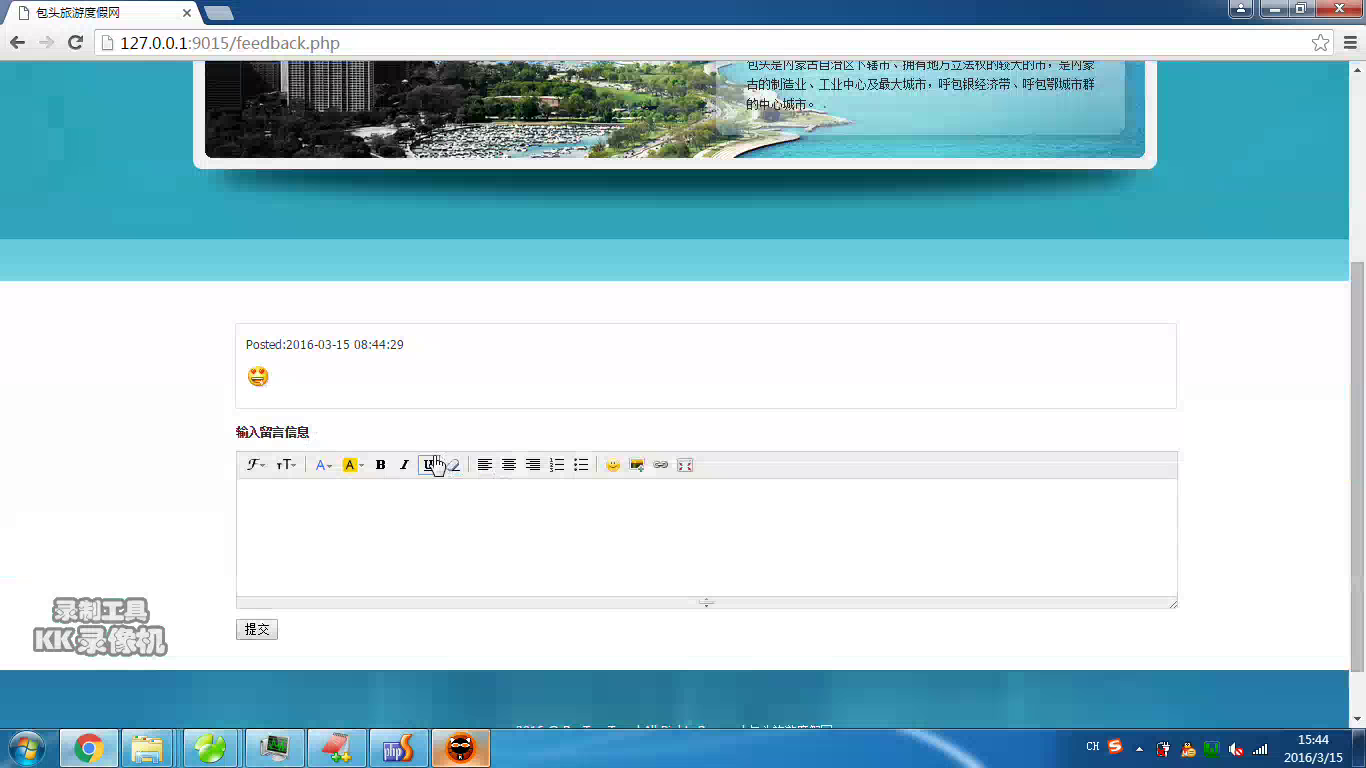Screen dimensions: 1366x768
Task: Click the scrollbar up arrow
Action: click(1357, 68)
